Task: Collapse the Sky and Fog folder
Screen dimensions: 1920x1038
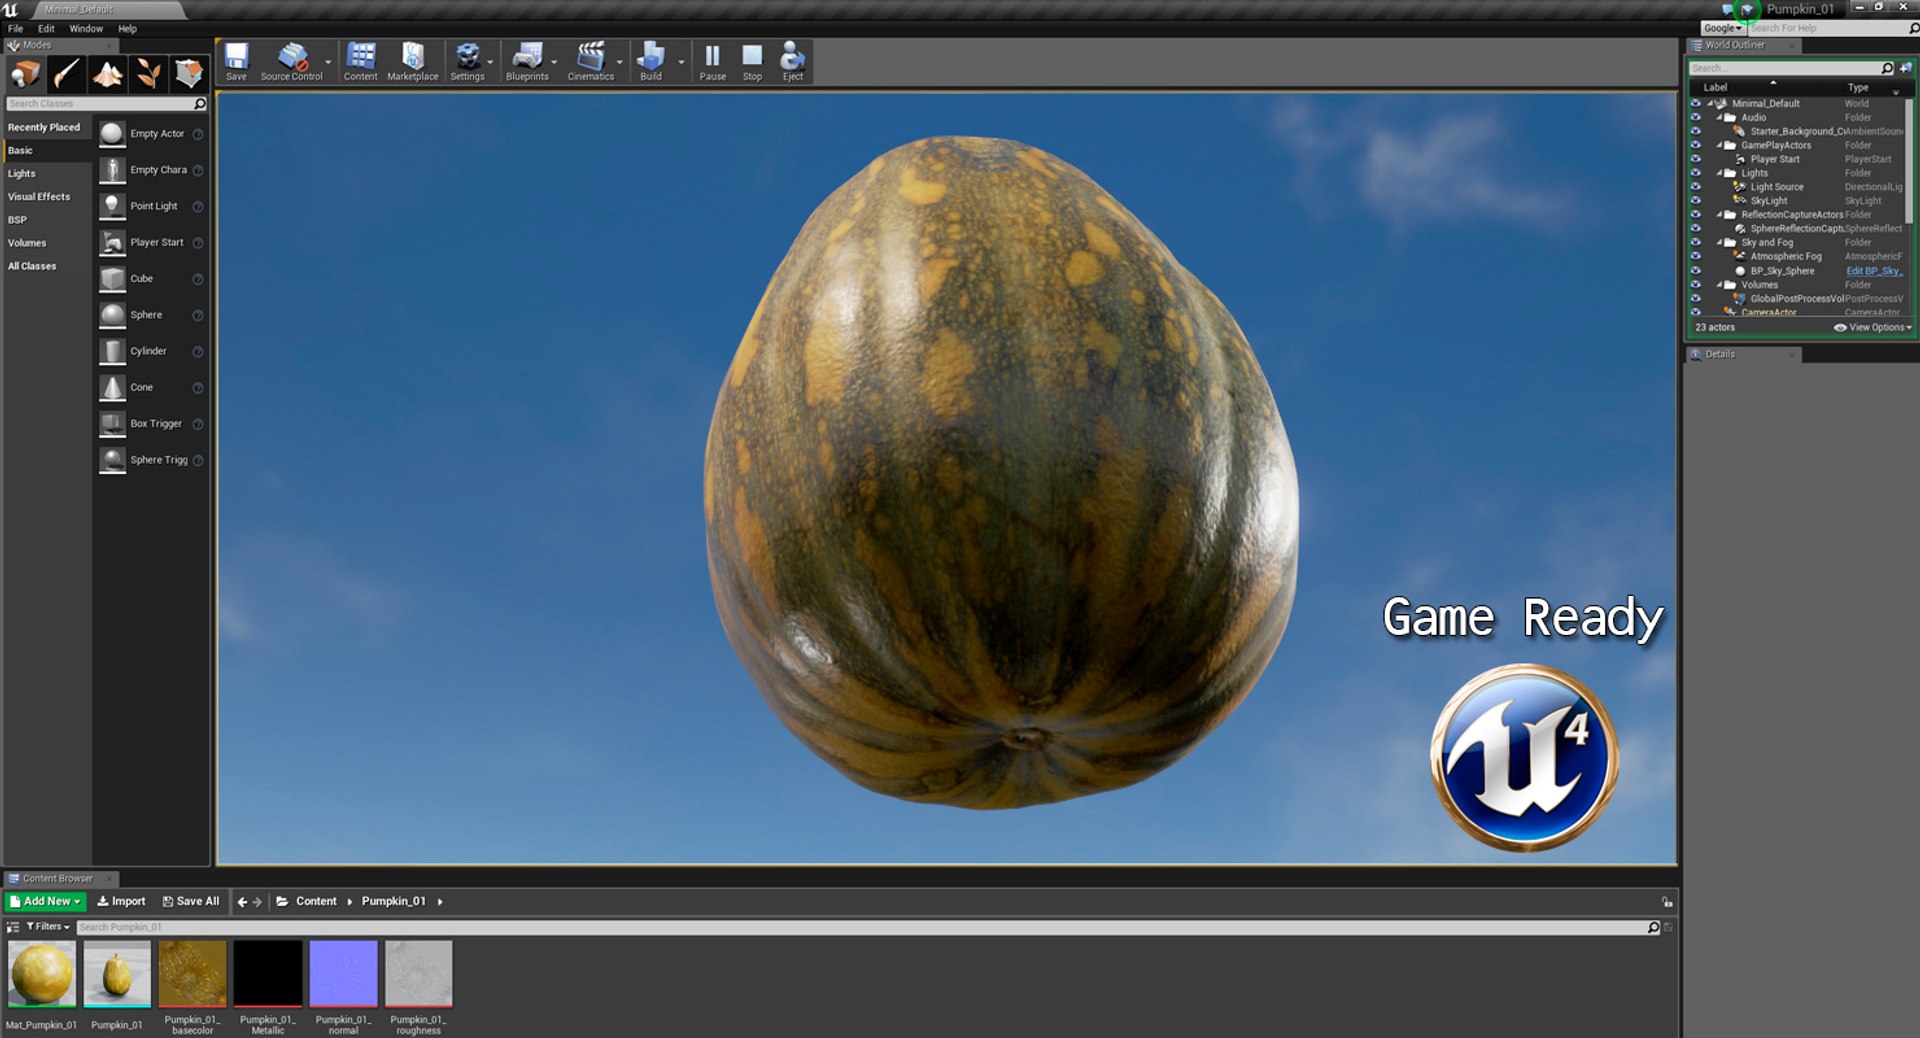Action: point(1720,242)
